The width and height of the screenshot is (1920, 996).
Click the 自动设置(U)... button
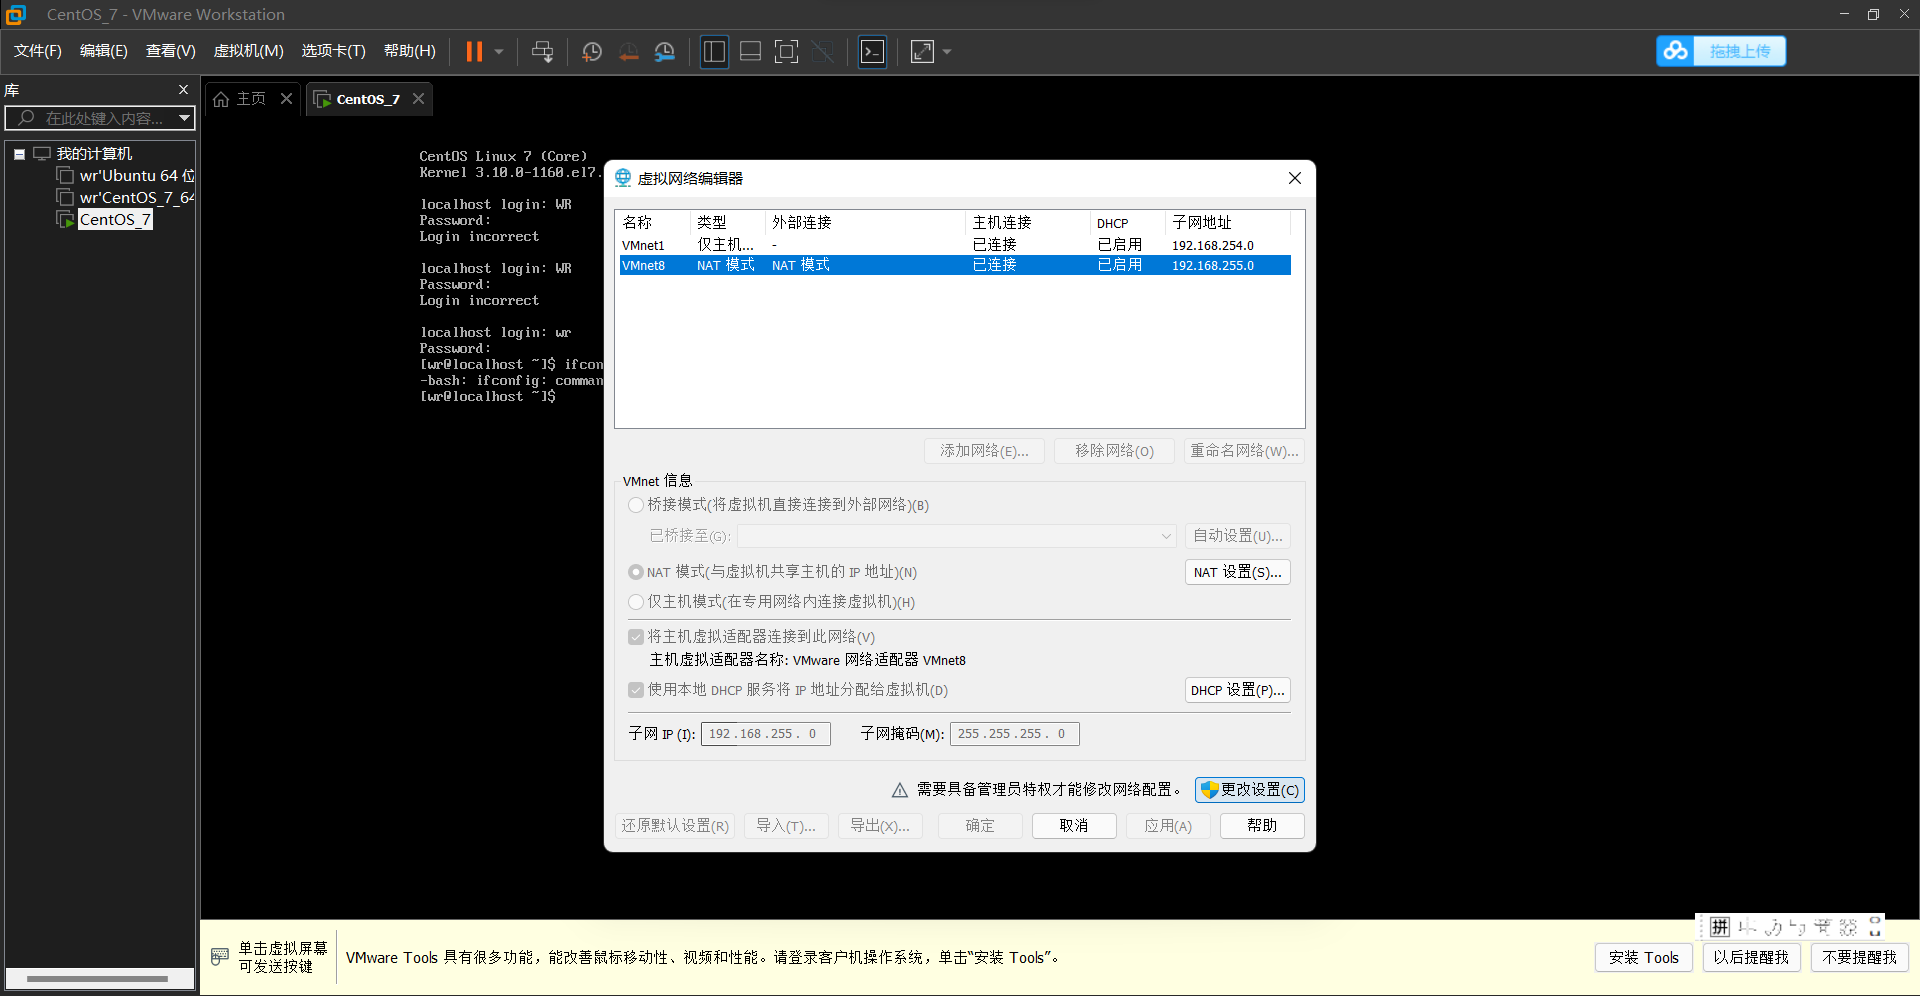(x=1238, y=536)
